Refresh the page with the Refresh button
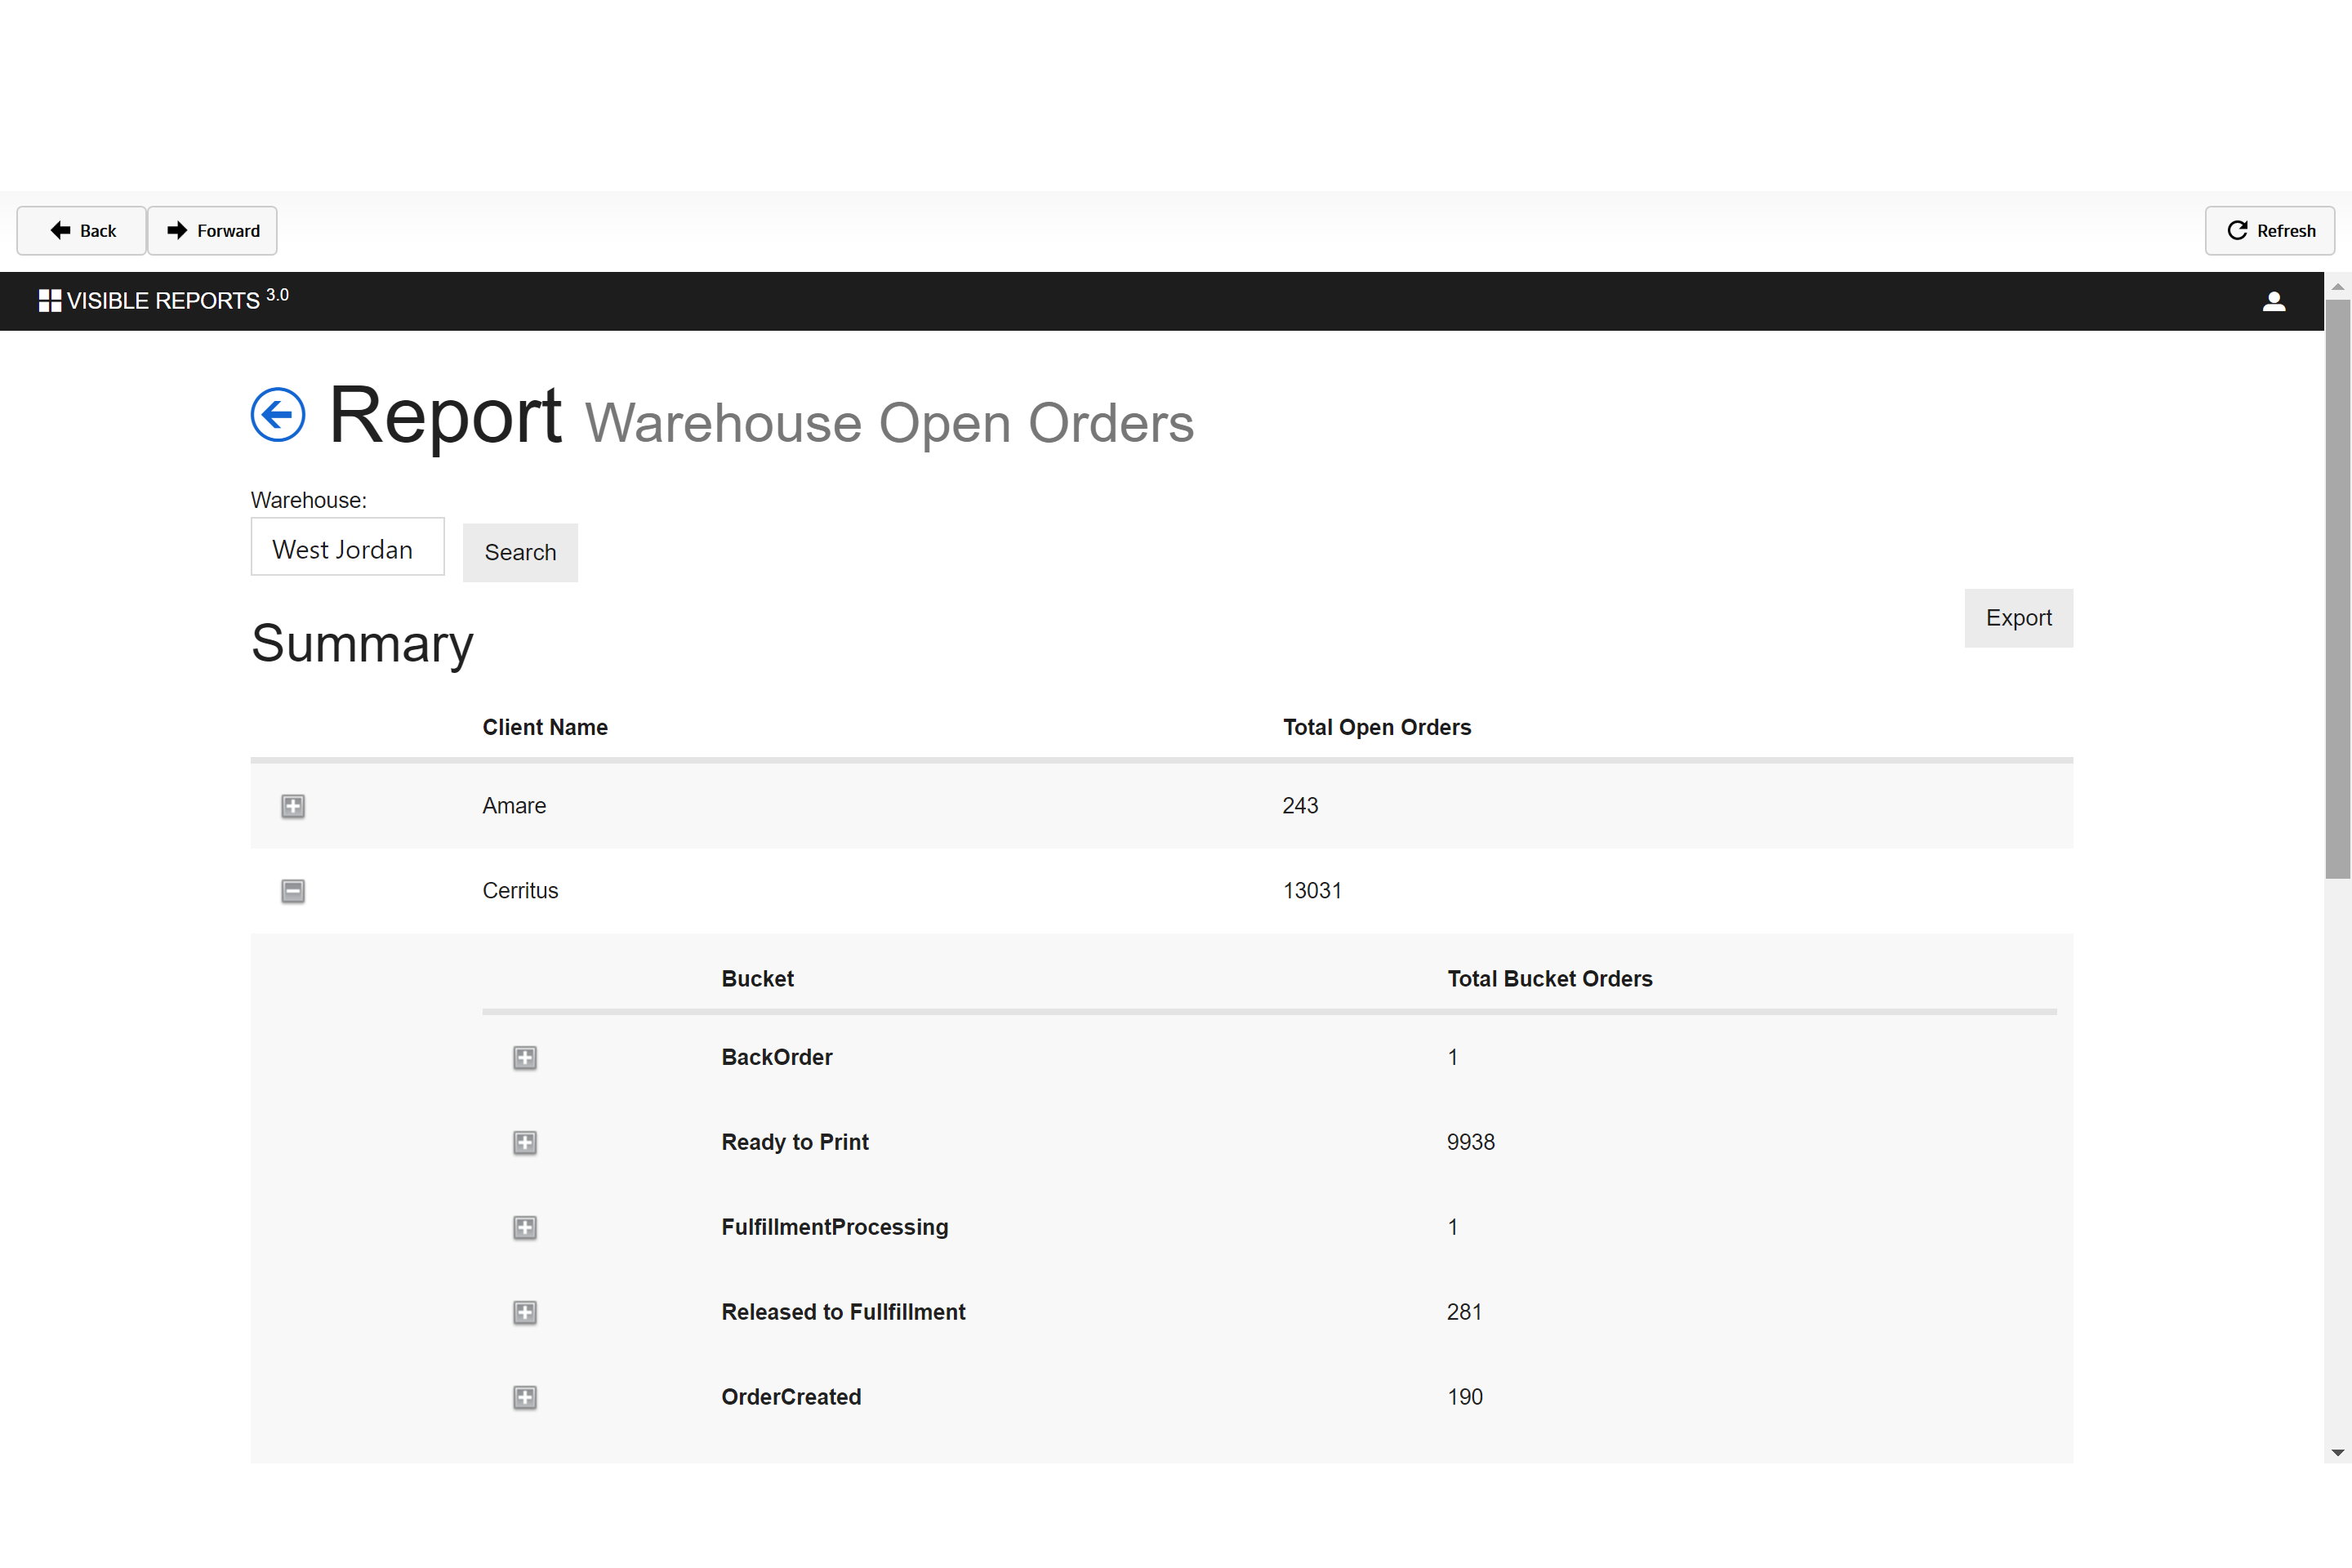 pyautogui.click(x=2270, y=231)
